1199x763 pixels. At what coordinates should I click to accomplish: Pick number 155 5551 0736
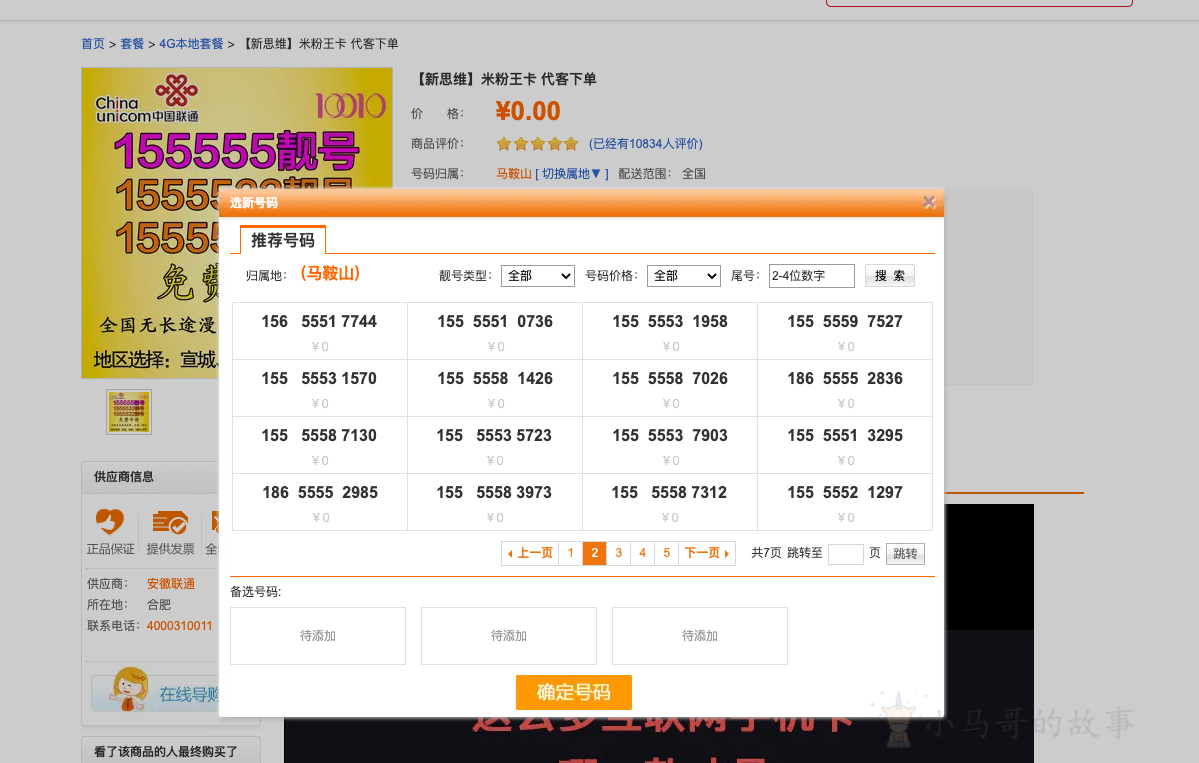click(x=495, y=331)
